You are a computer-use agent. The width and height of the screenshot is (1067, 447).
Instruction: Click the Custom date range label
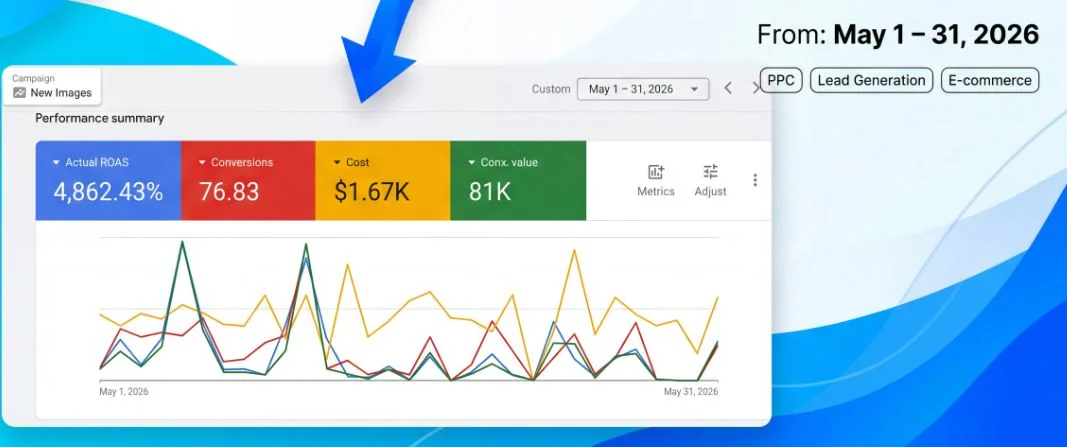point(551,89)
